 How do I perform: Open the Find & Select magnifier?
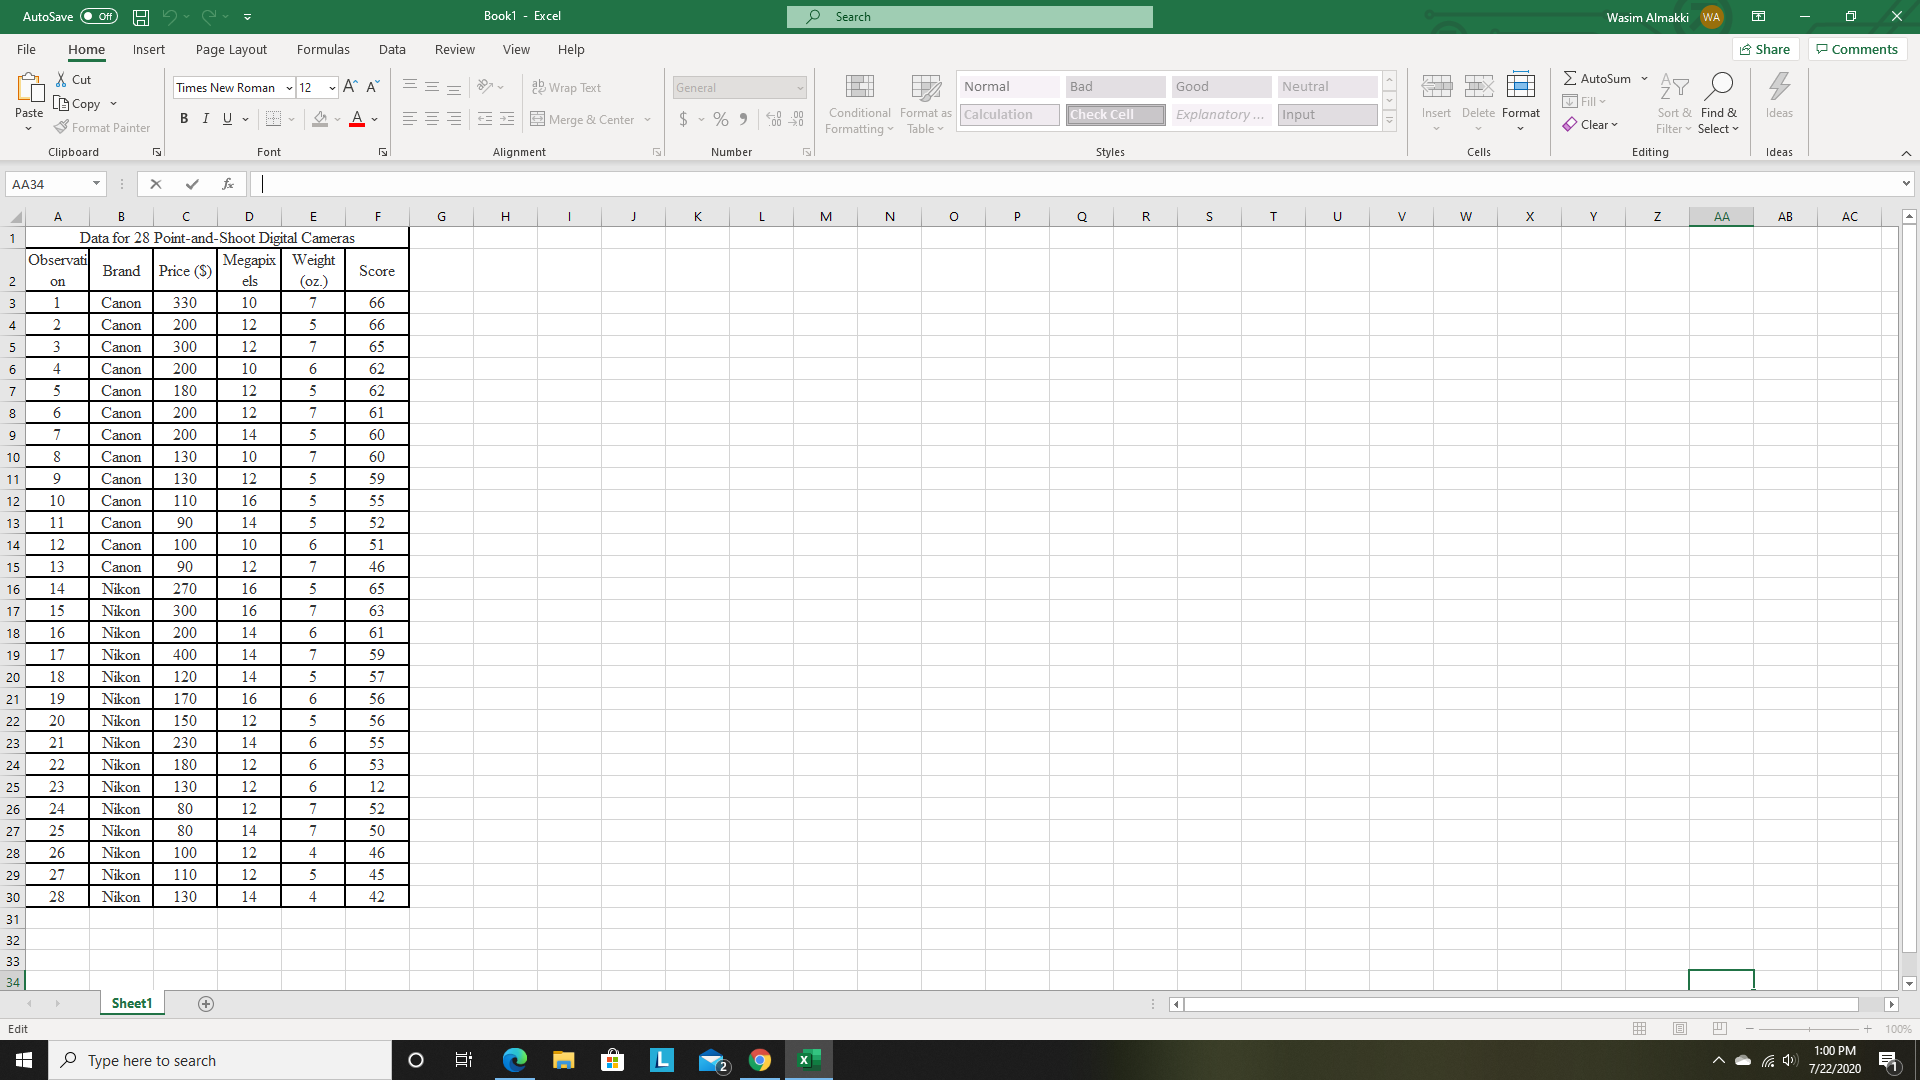1718,88
